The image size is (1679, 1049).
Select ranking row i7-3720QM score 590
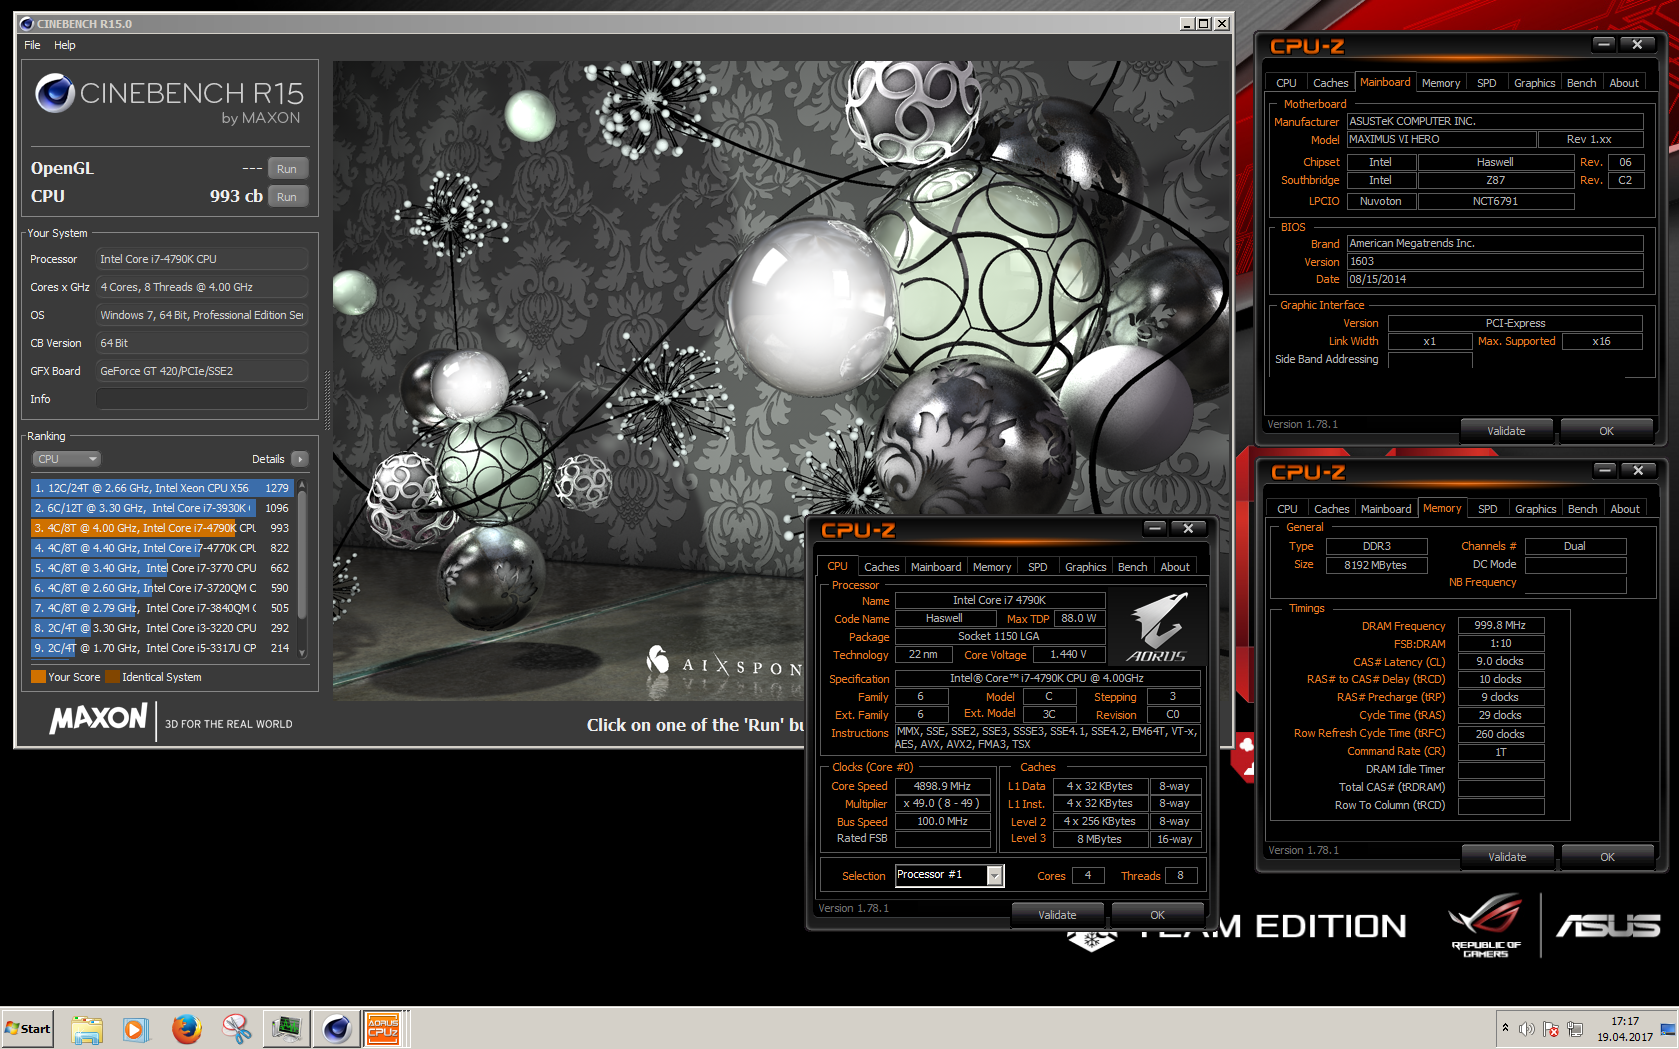tap(162, 588)
